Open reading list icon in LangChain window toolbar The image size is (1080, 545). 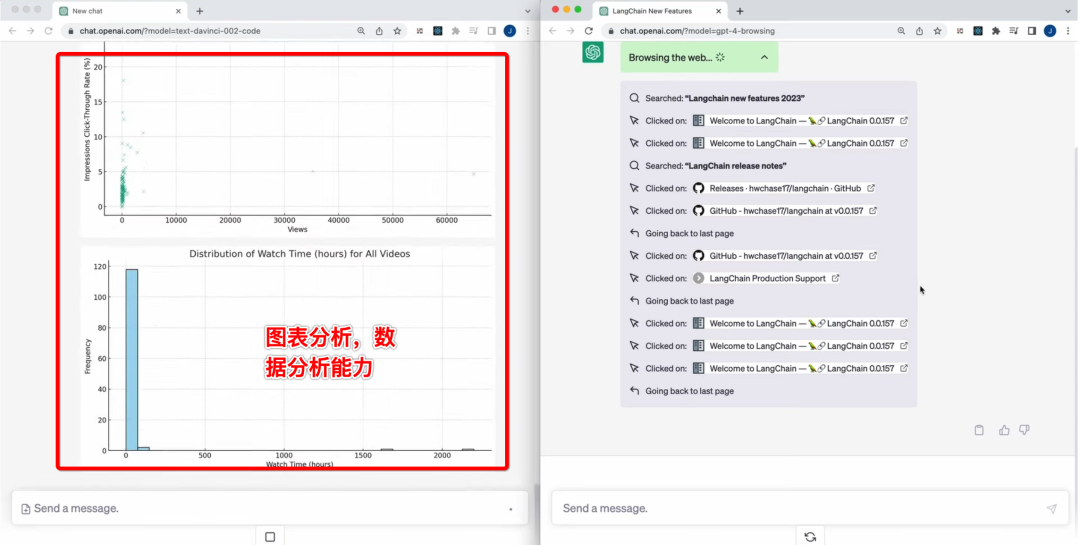point(1013,31)
